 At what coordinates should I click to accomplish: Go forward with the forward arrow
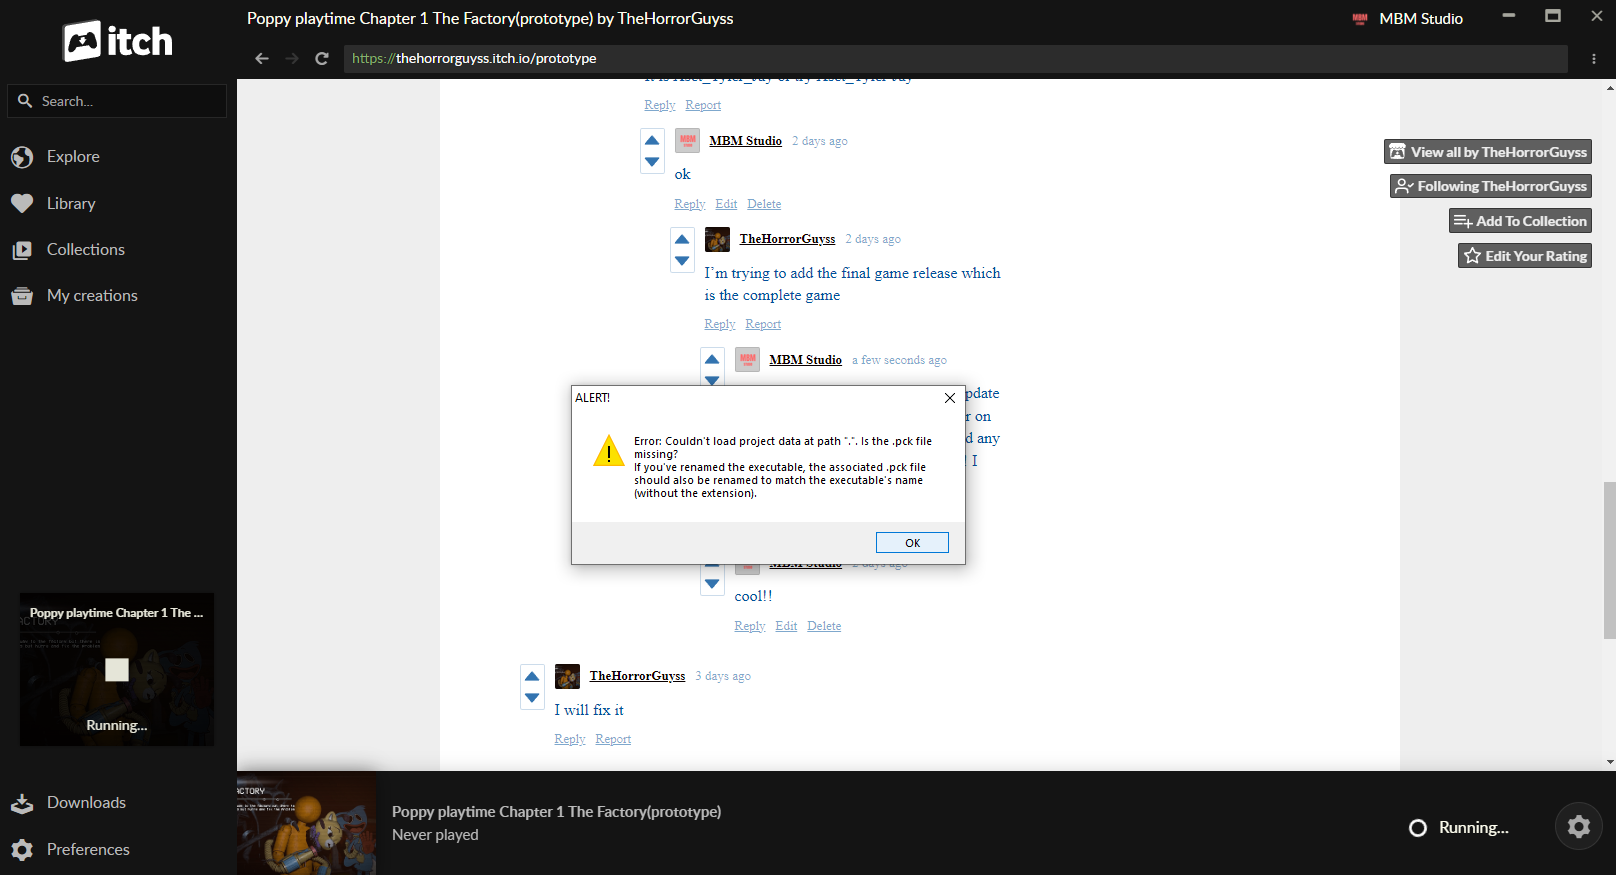click(x=292, y=59)
